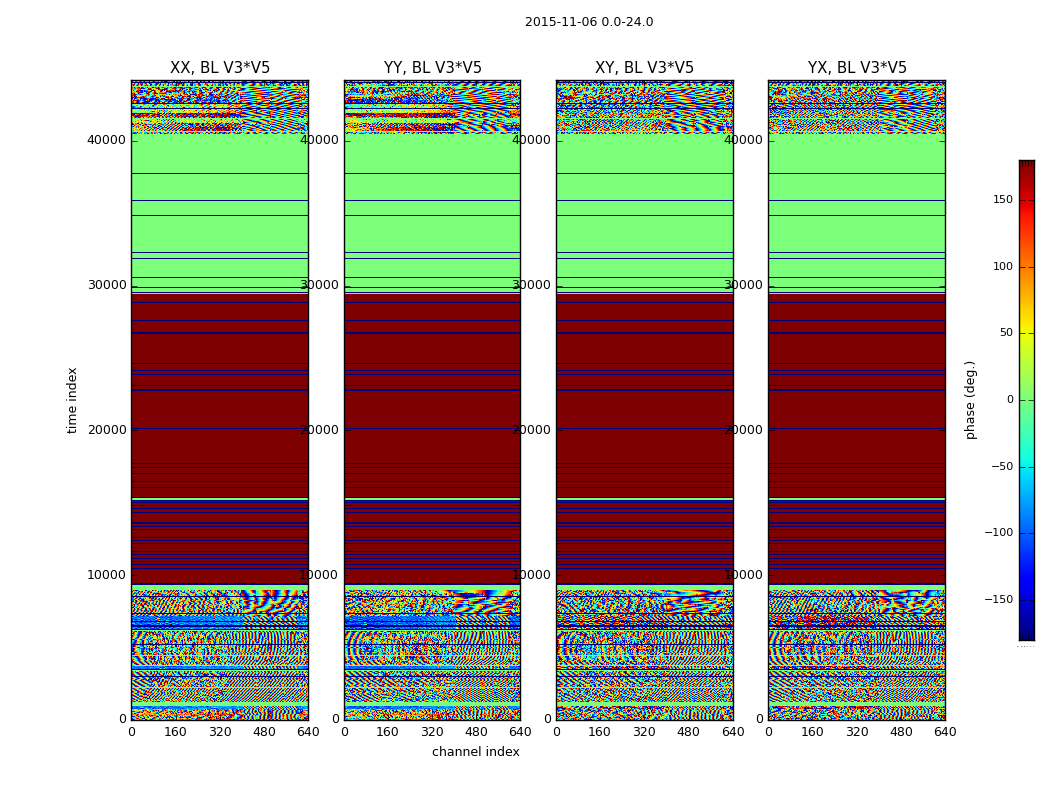Click the 30000 time tick of the XY plot

(x=532, y=285)
